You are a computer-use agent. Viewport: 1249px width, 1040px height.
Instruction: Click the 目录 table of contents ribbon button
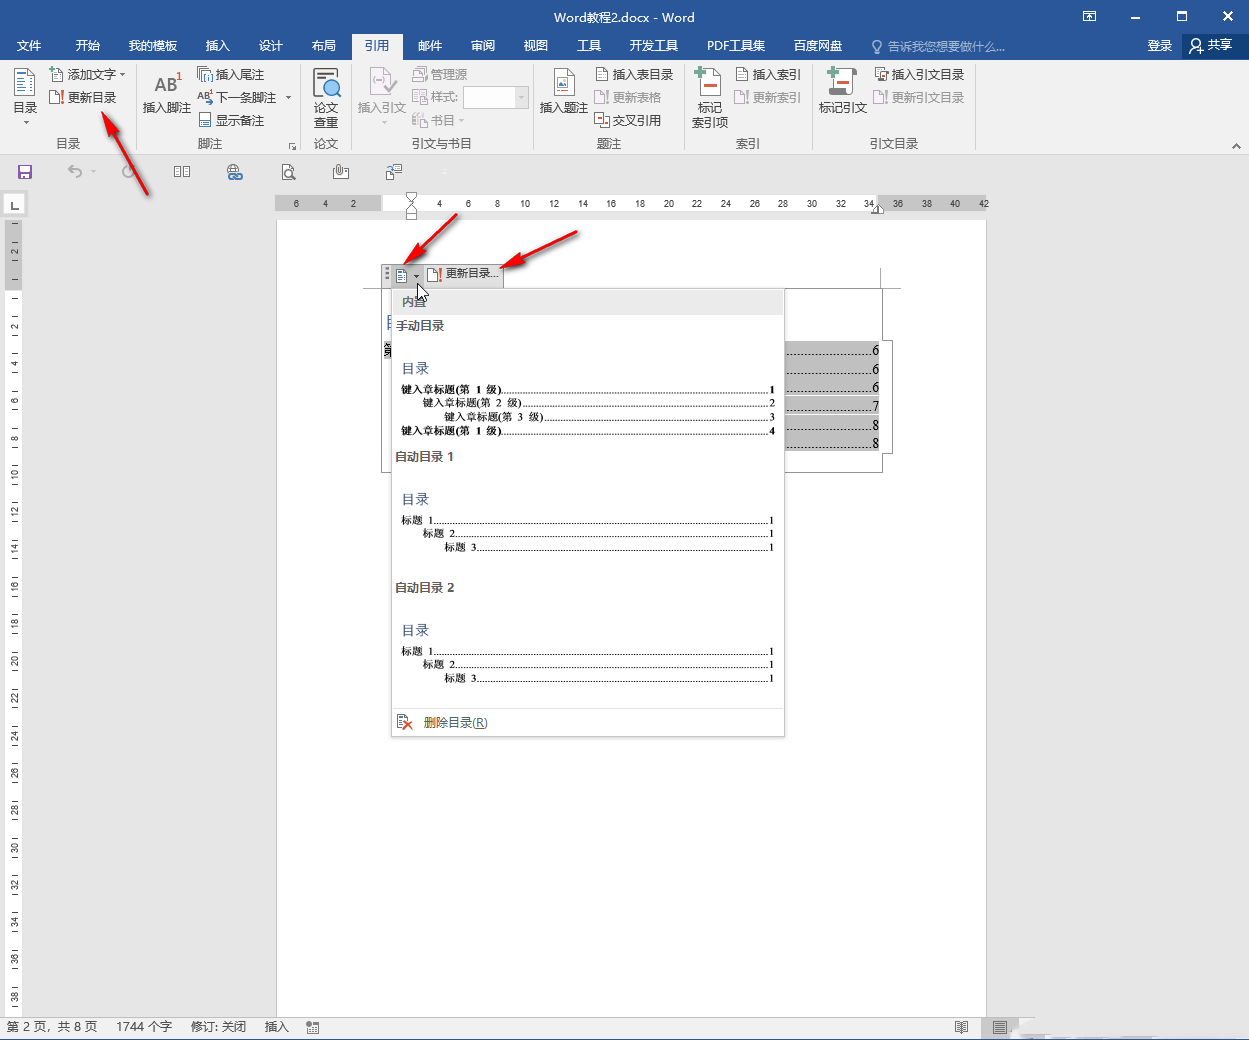tap(25, 96)
